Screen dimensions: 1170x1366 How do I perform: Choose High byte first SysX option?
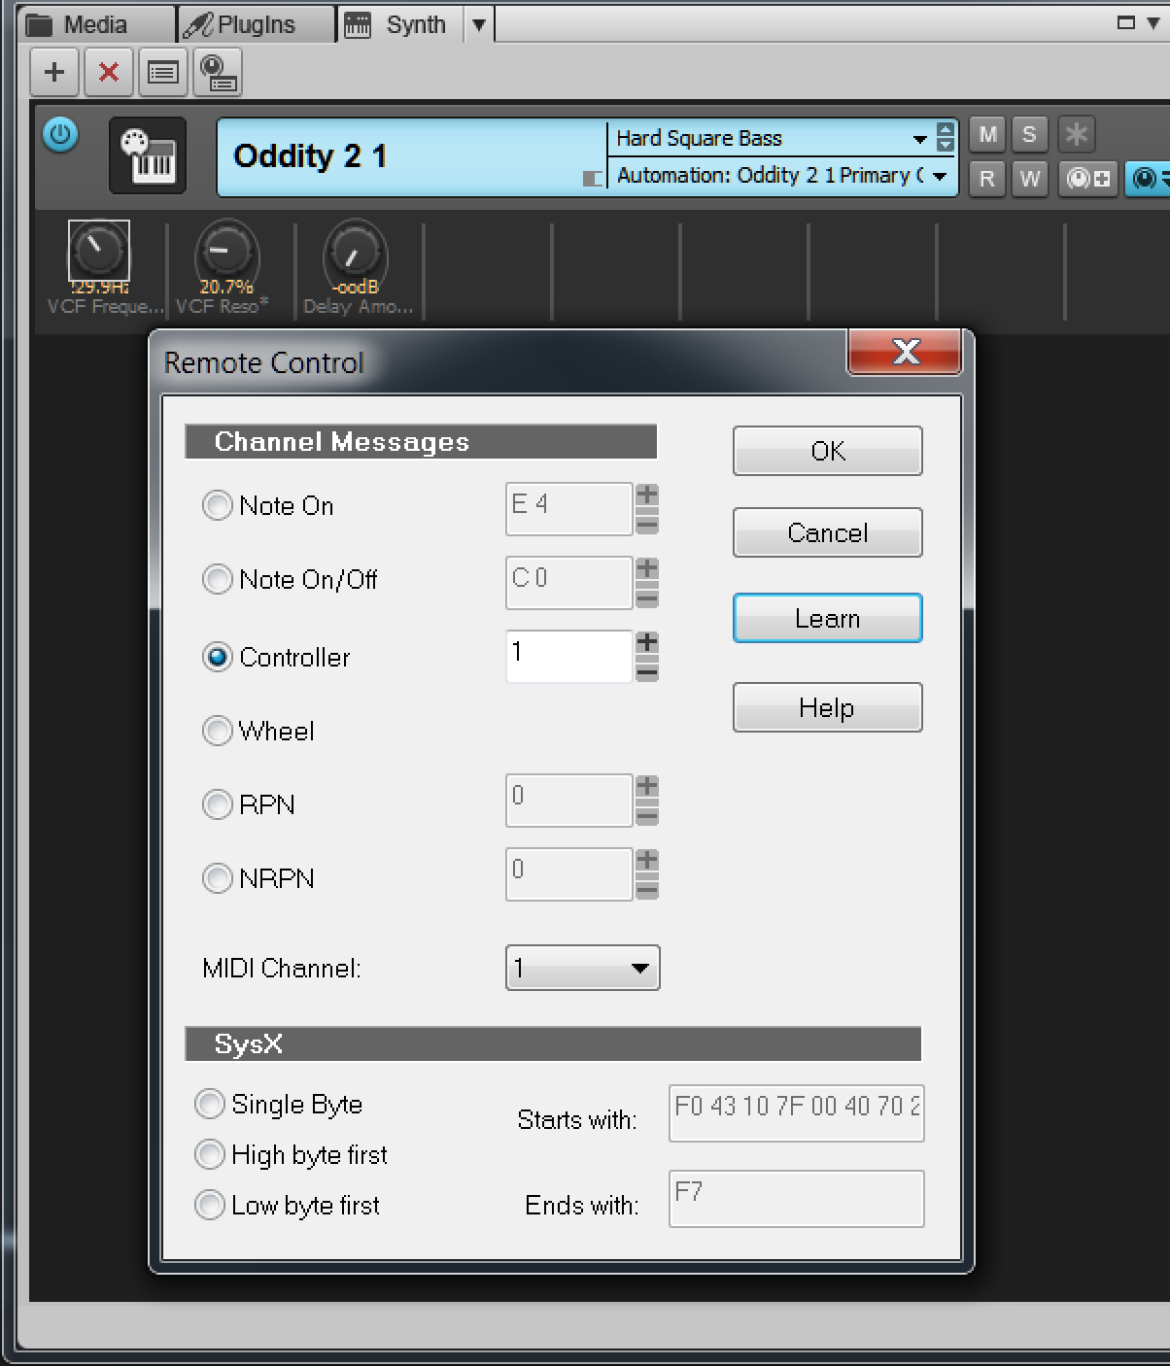click(209, 1155)
